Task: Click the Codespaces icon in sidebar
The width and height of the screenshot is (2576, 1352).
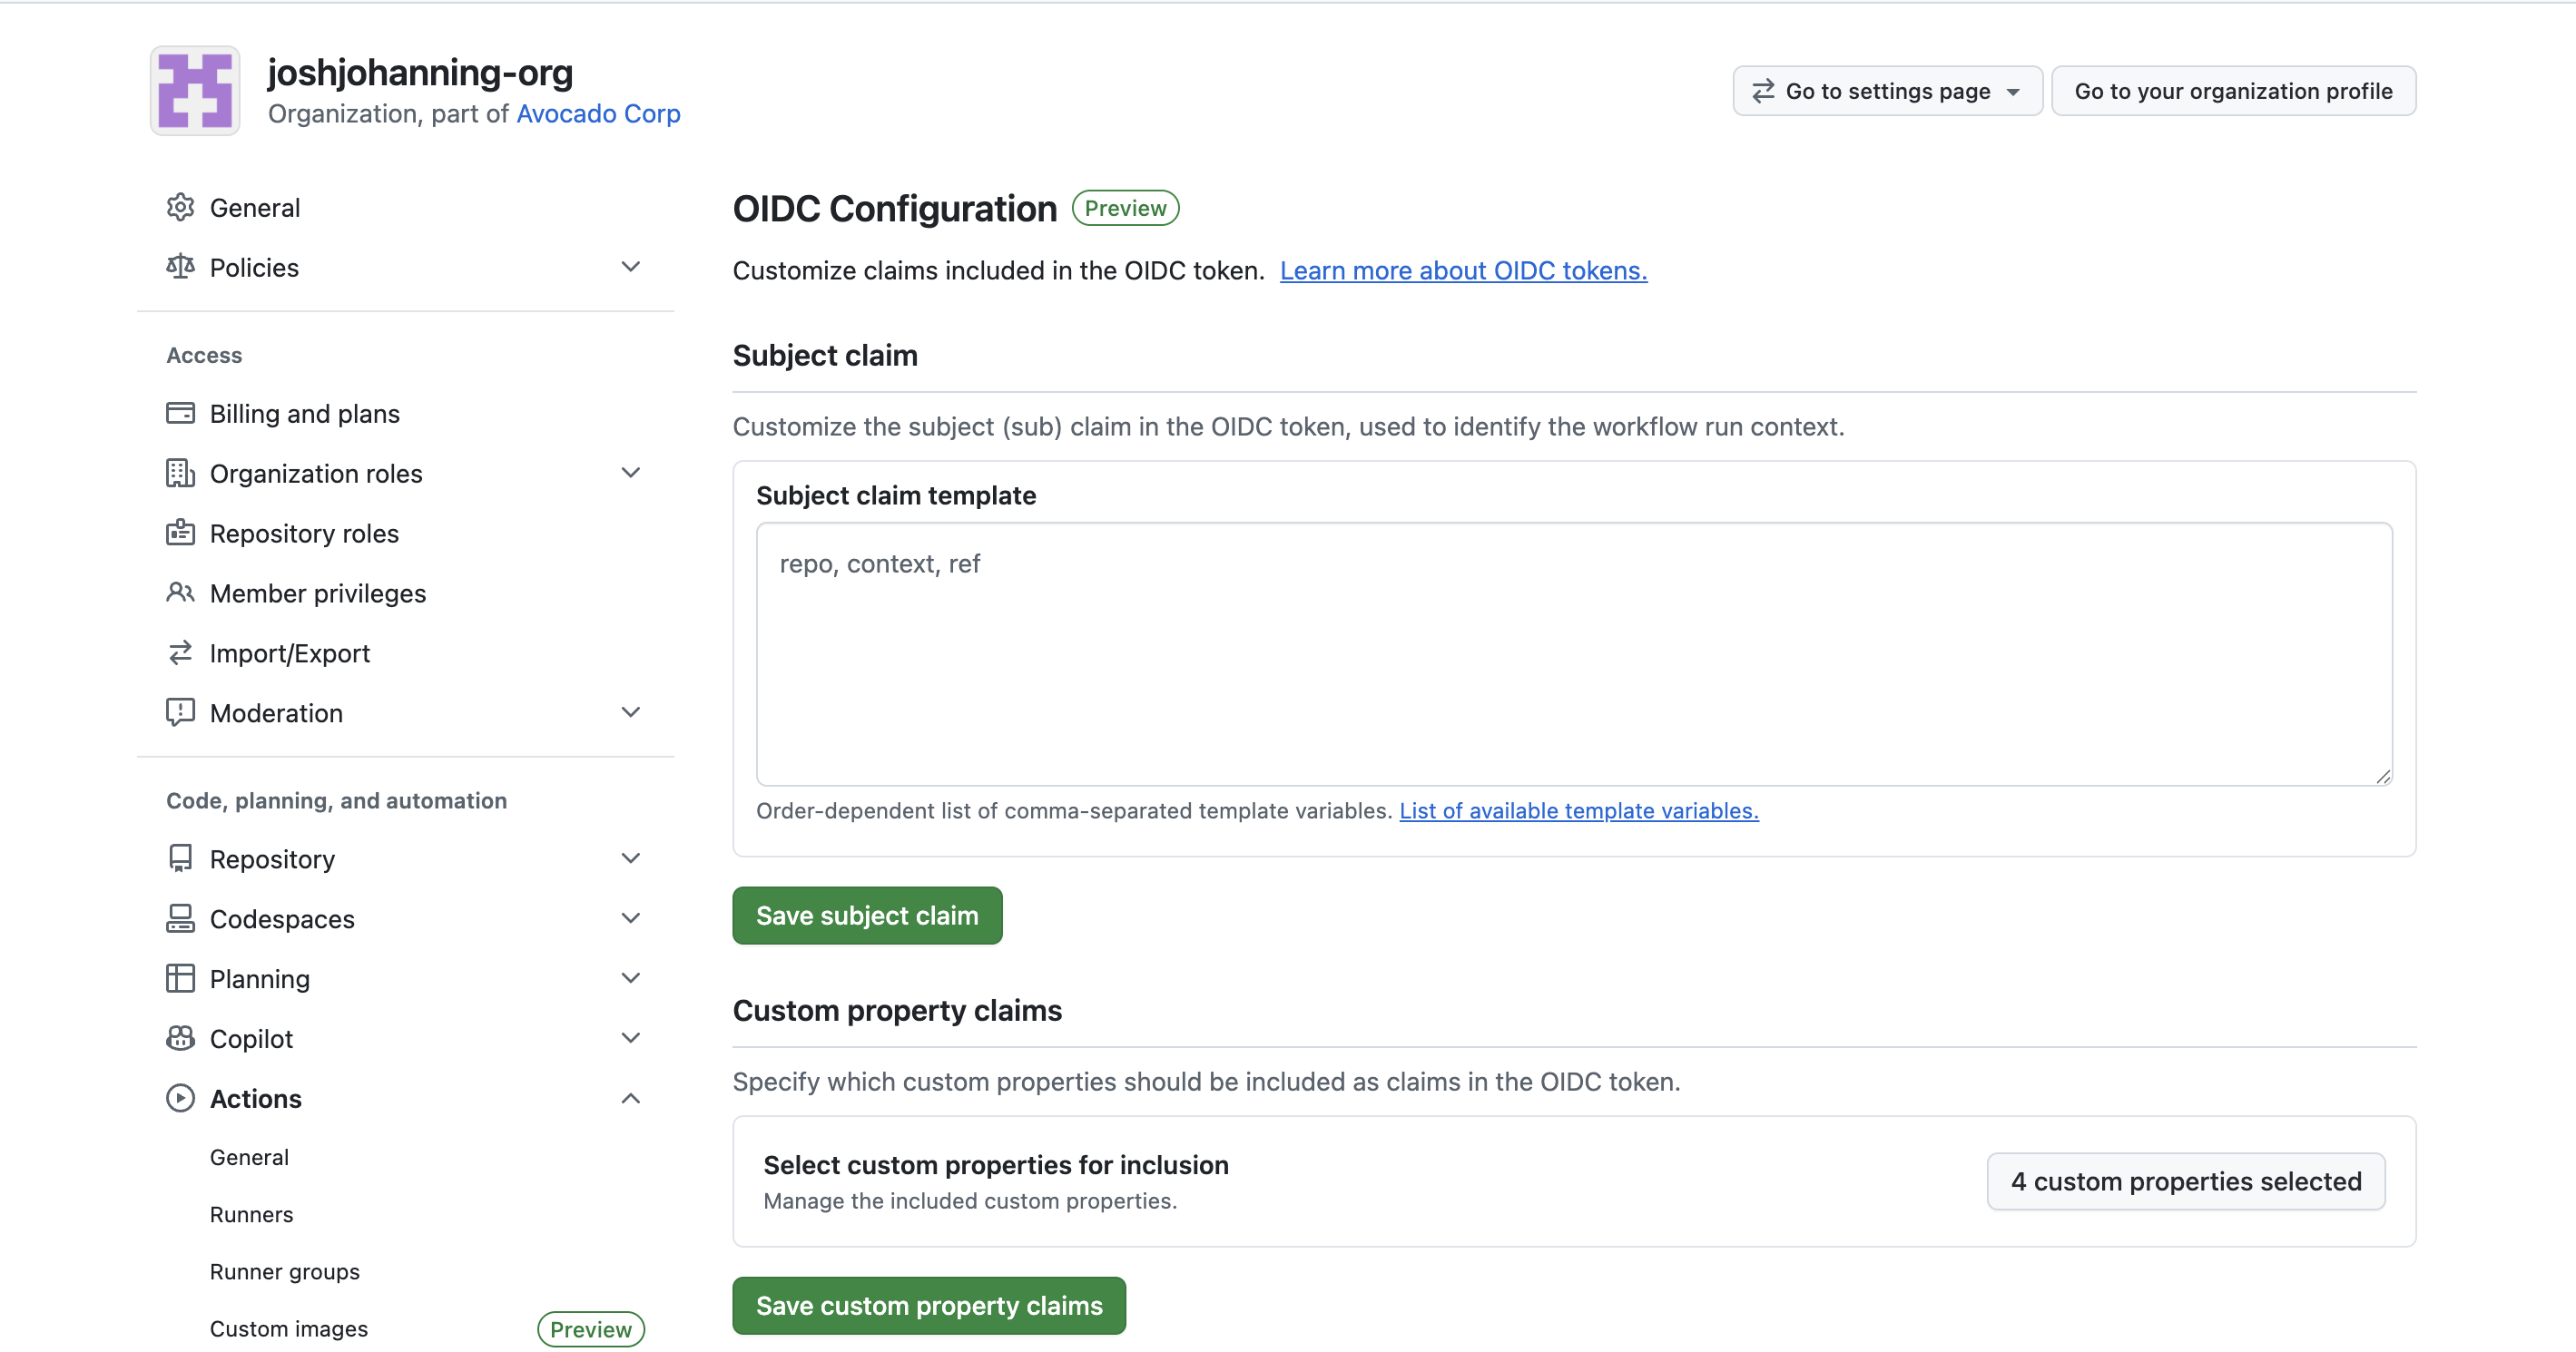Action: [180, 918]
